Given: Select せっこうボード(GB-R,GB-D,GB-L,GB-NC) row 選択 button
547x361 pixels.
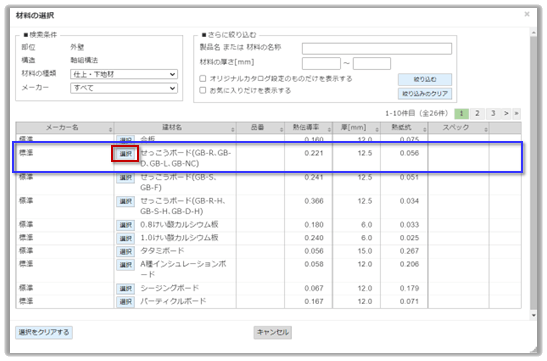Looking at the screenshot, I should click(x=125, y=154).
